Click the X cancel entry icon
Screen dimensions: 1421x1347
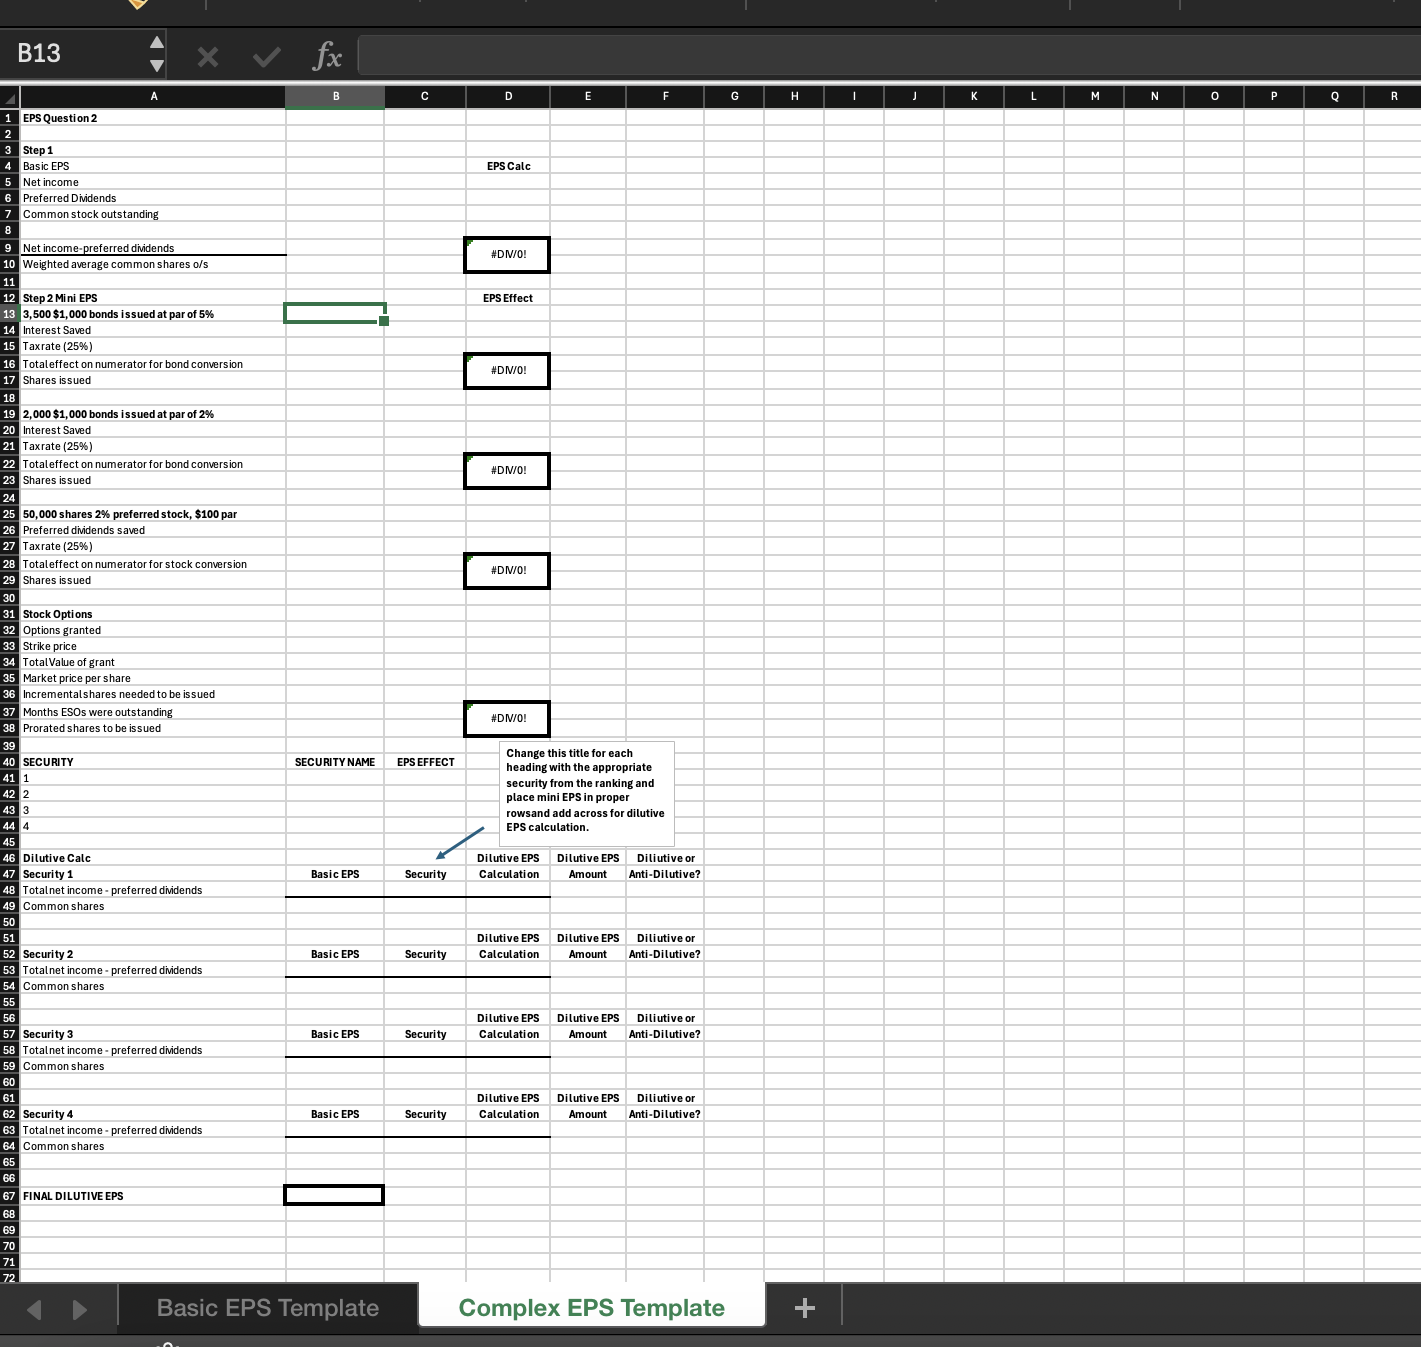coord(207,56)
